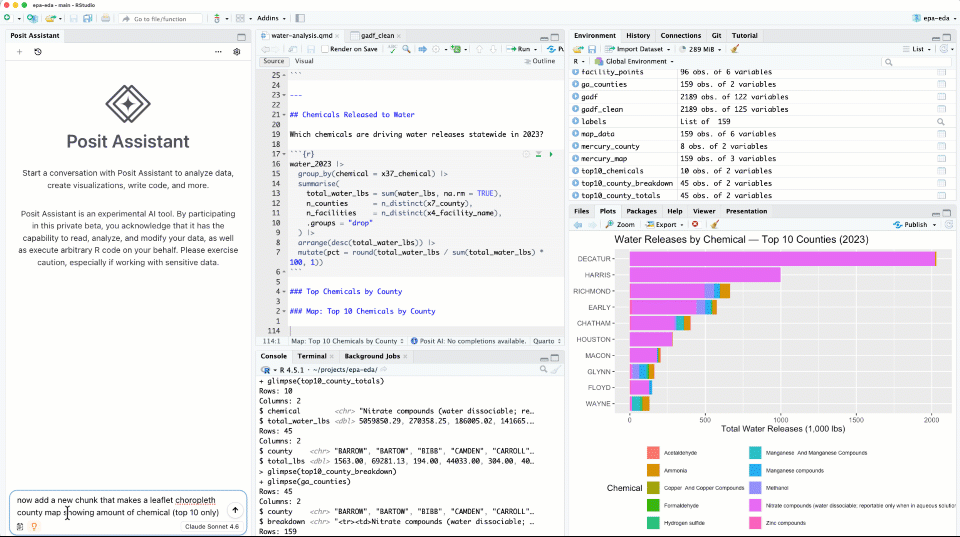
Task: Click the spell check ABC icon in editor
Action: (392, 49)
